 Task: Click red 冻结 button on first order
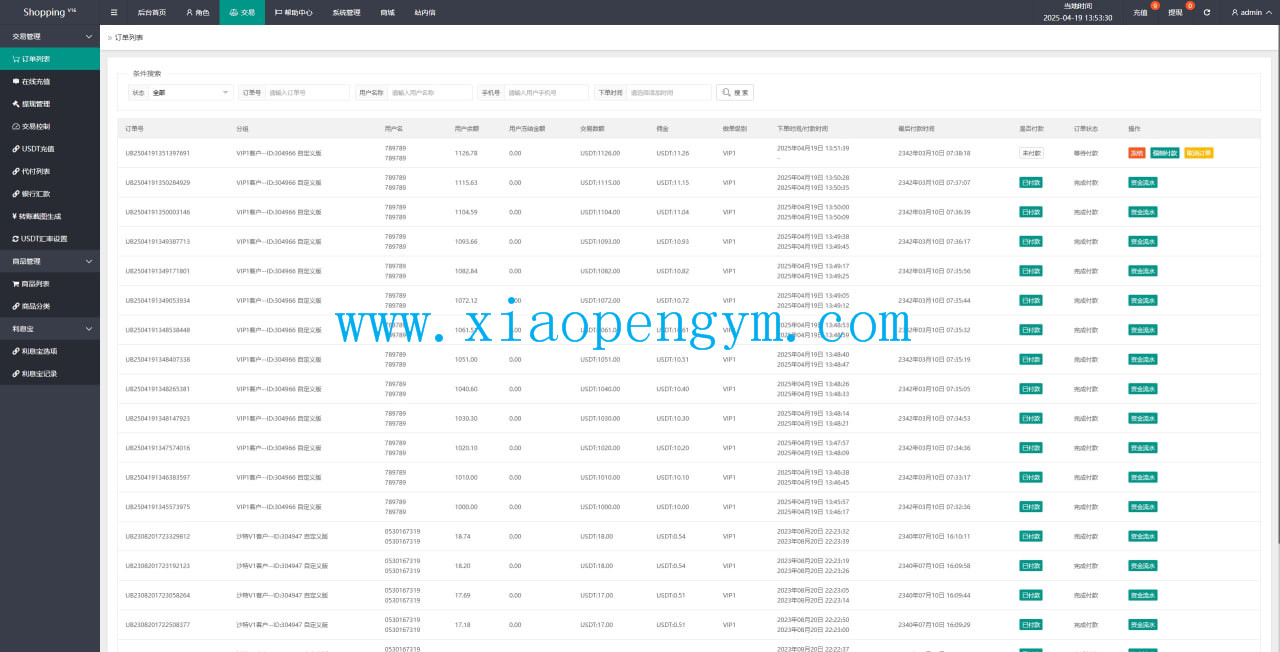(1137, 153)
